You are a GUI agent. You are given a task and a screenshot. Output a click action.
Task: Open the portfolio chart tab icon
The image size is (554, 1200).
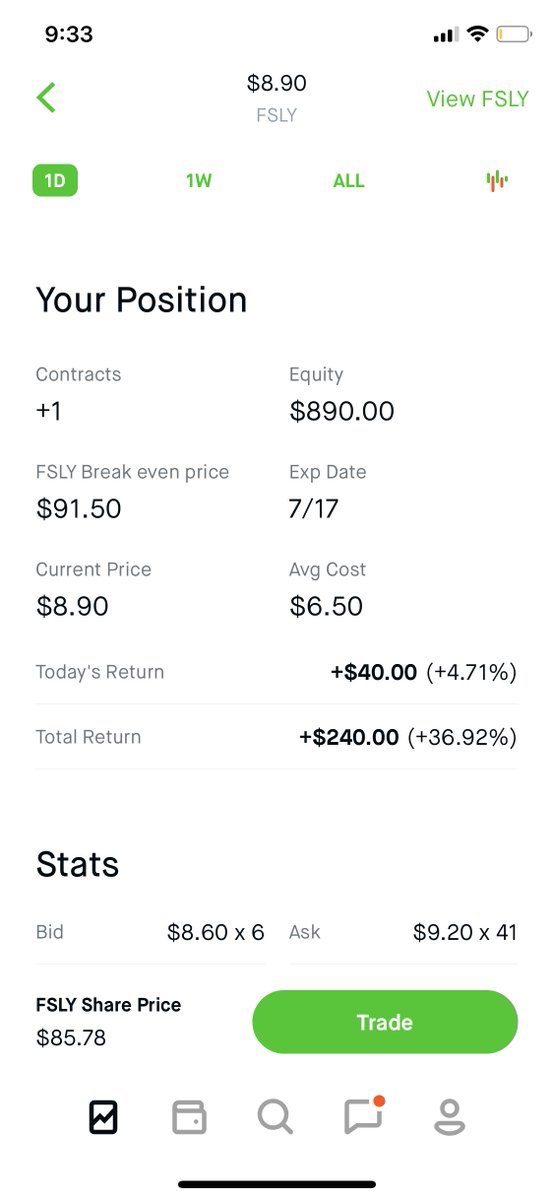pyautogui.click(x=103, y=1116)
